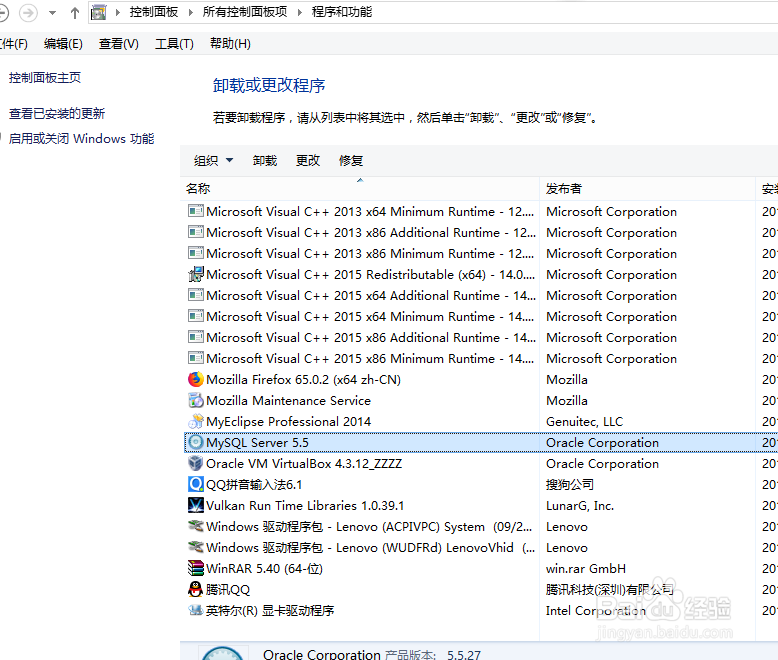Sort by 发布者 column header

pos(647,189)
